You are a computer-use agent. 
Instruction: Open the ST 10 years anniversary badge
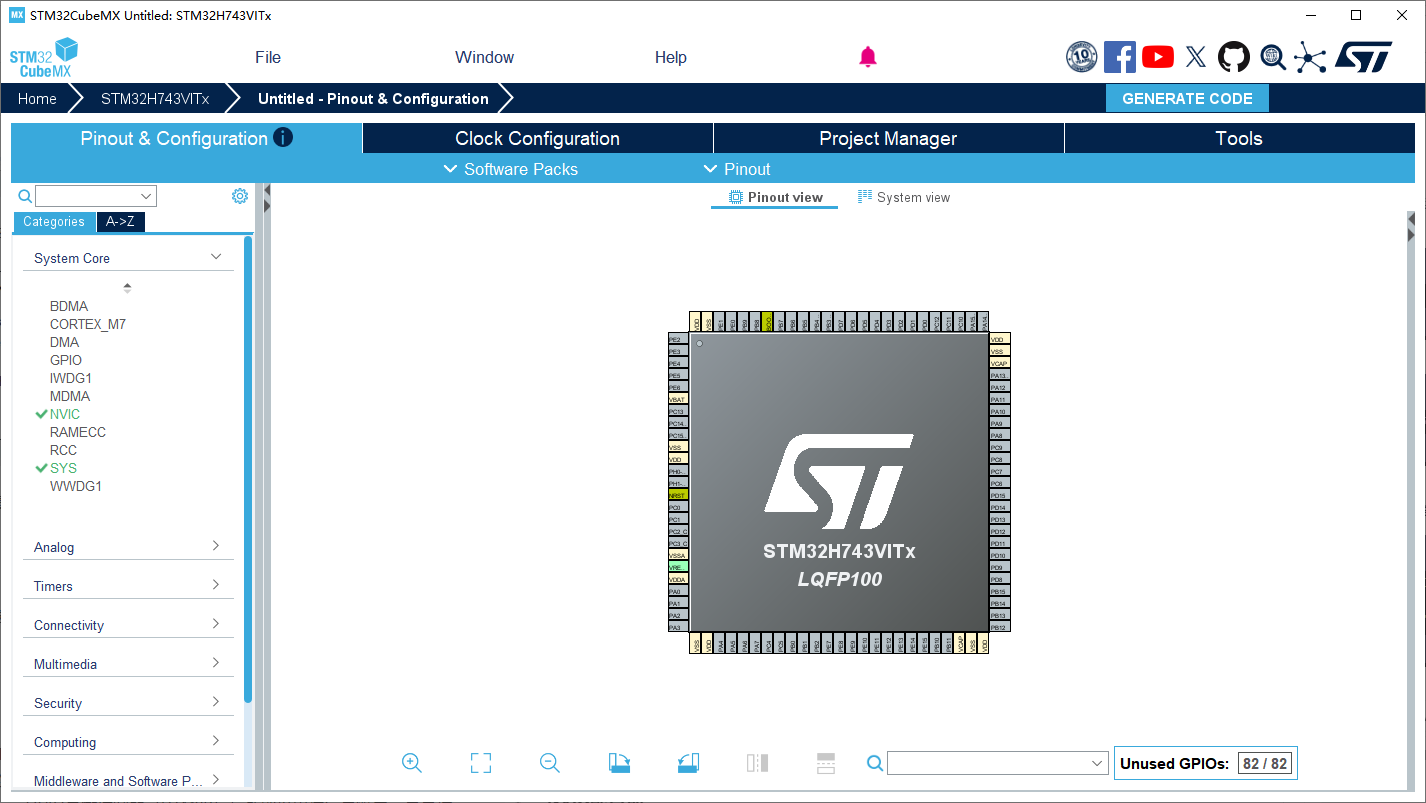click(1082, 57)
